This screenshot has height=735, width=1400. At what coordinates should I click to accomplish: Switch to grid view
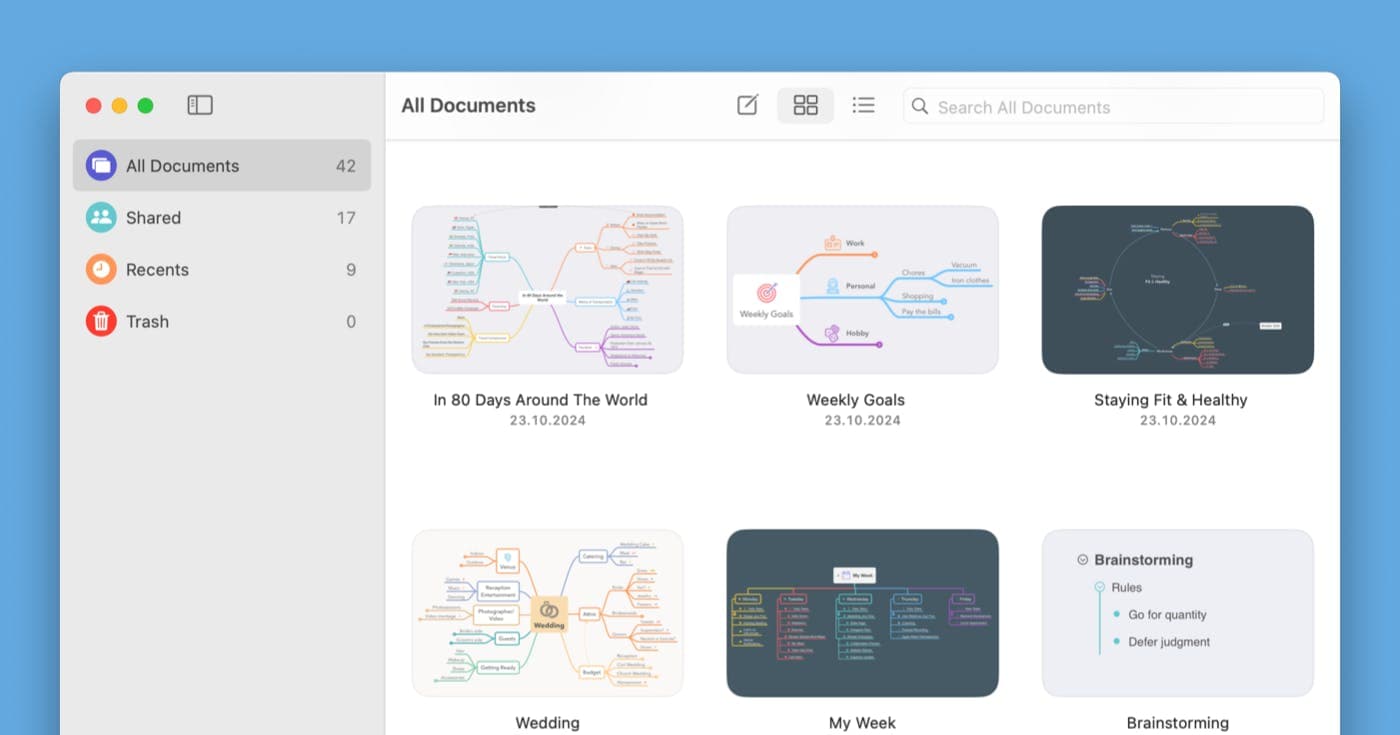click(805, 105)
